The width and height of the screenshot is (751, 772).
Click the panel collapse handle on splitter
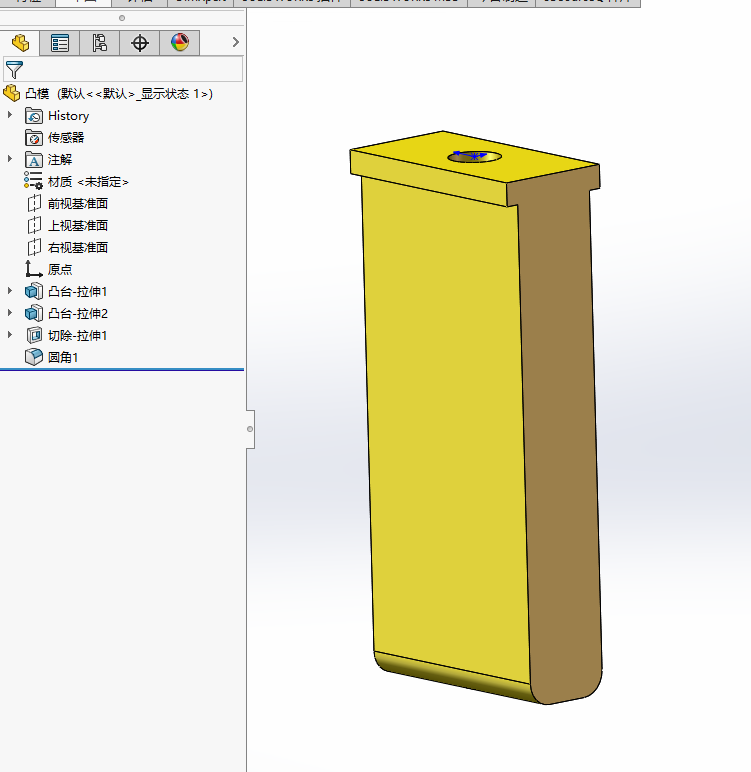click(250, 429)
